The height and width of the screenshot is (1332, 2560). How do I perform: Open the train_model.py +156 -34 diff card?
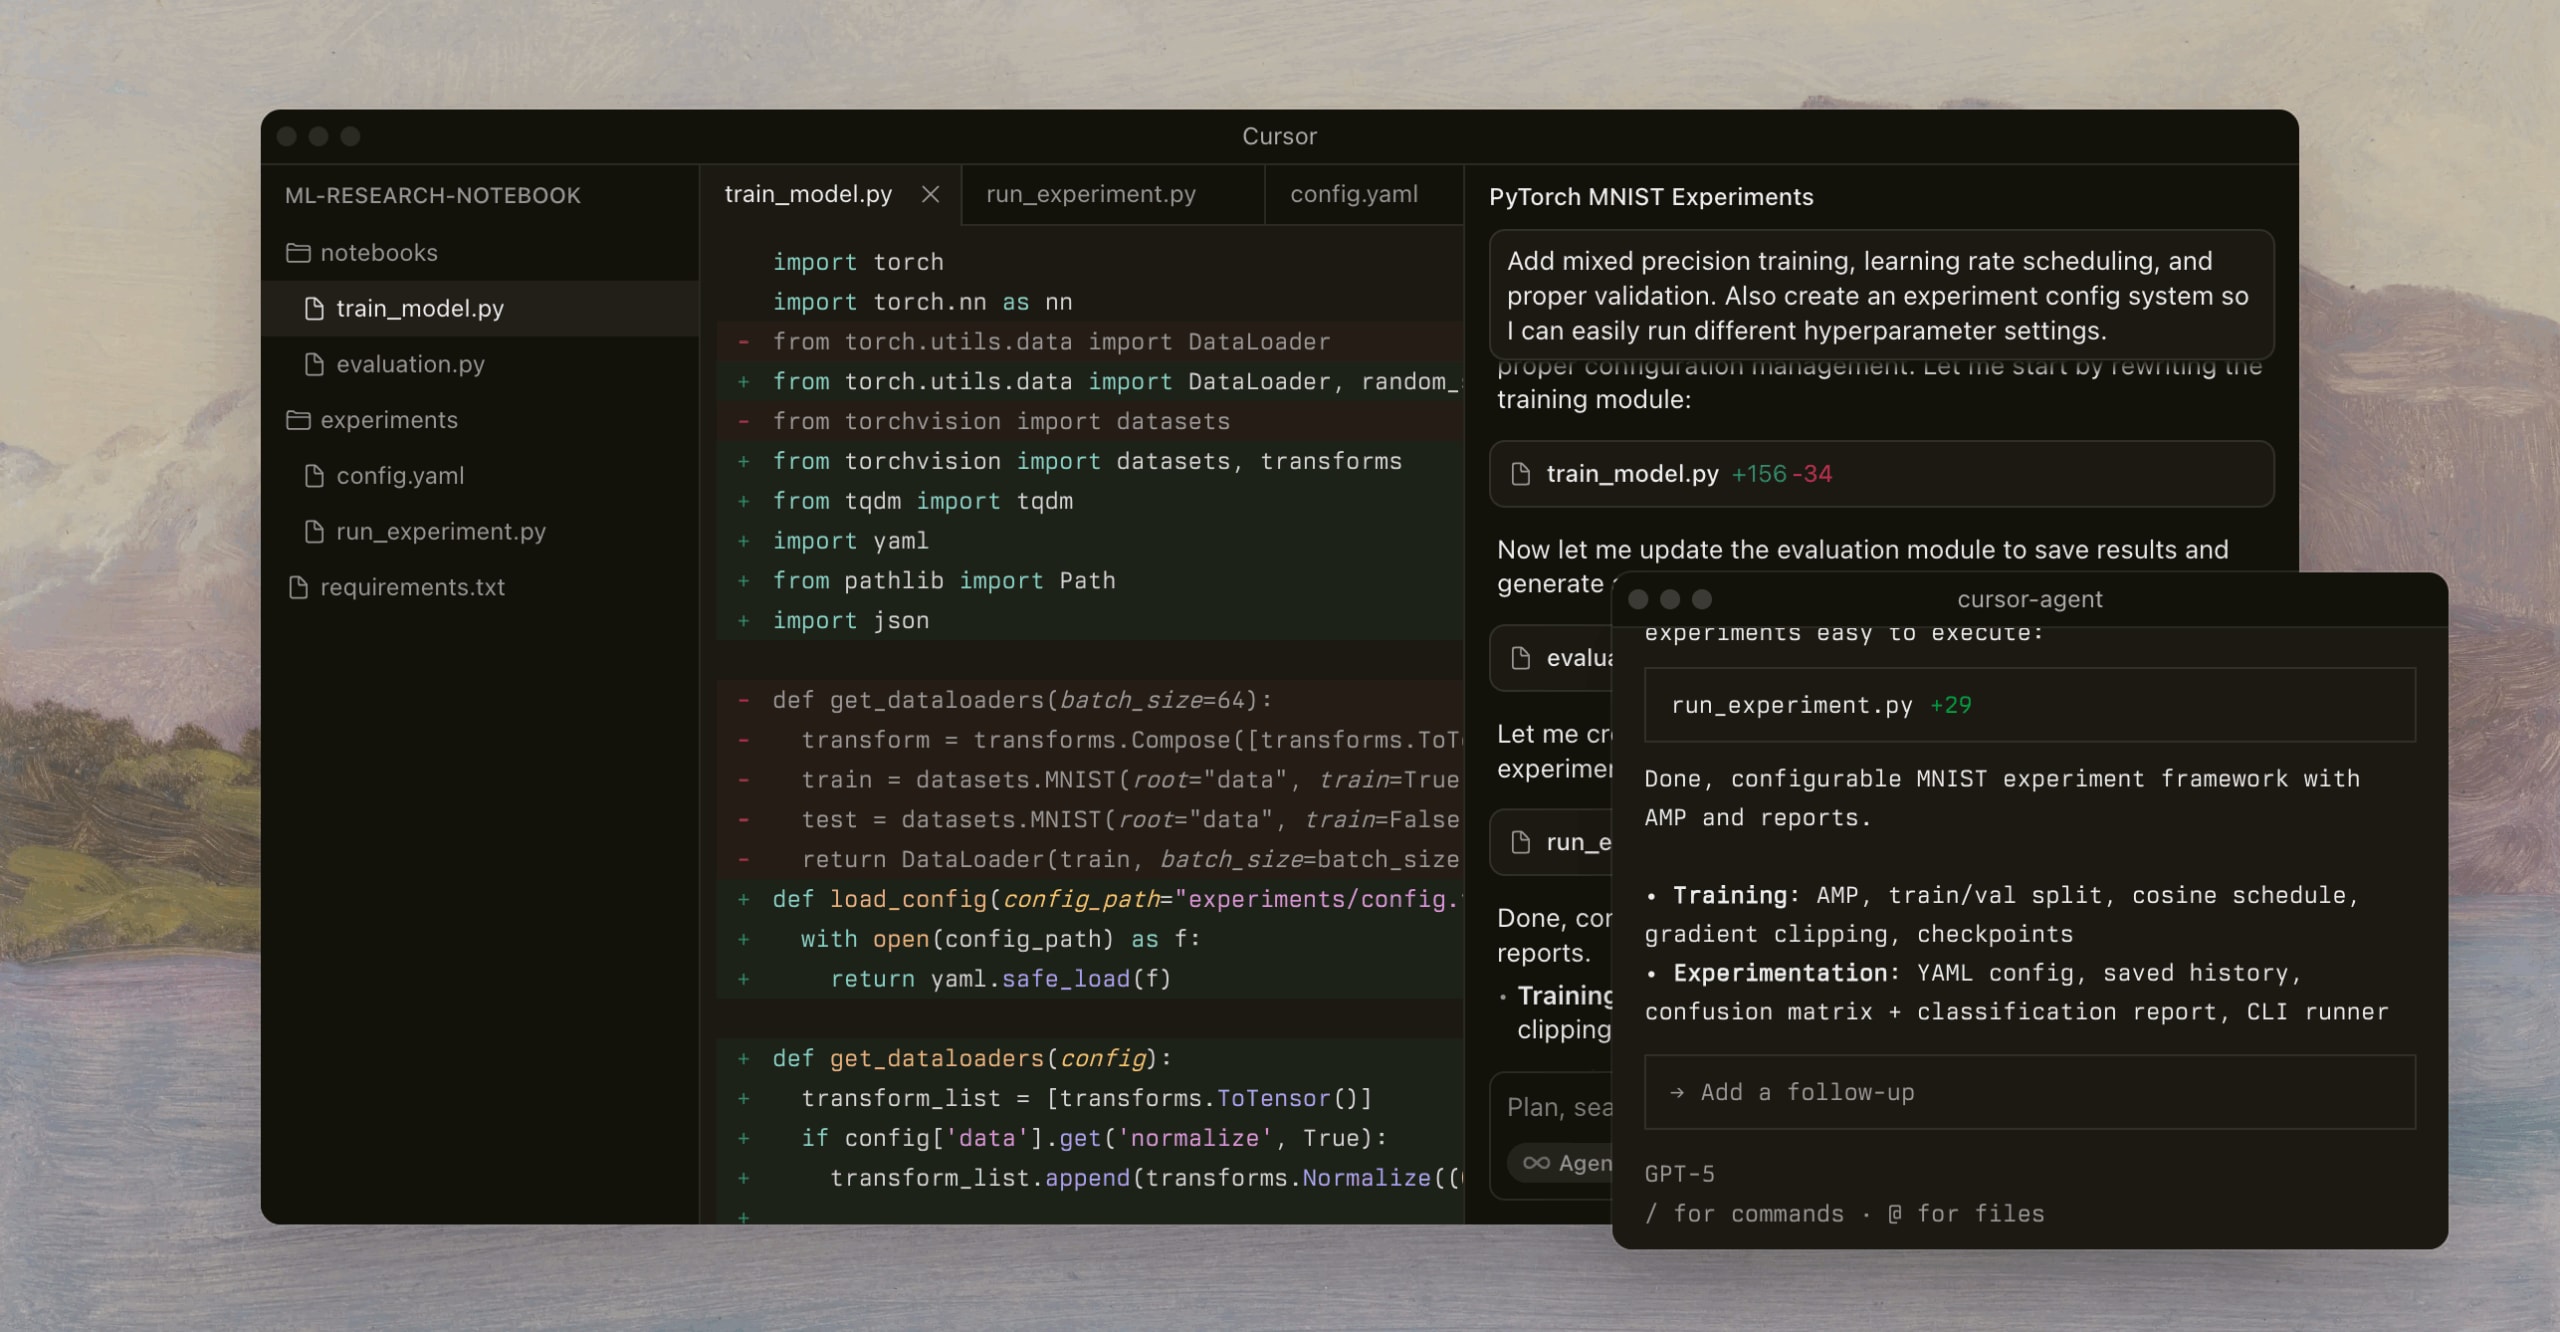coord(1880,474)
